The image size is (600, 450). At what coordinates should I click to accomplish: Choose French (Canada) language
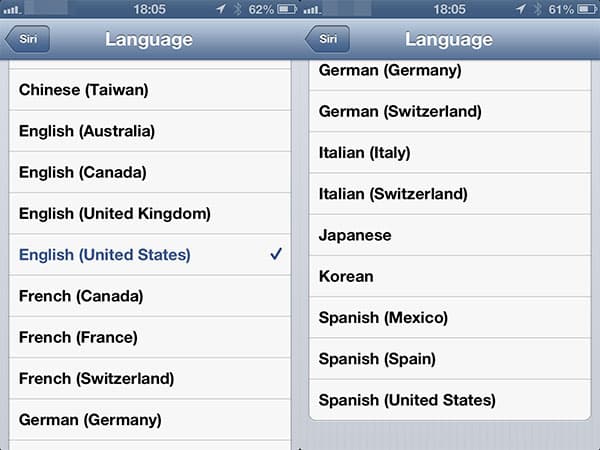[x=150, y=296]
